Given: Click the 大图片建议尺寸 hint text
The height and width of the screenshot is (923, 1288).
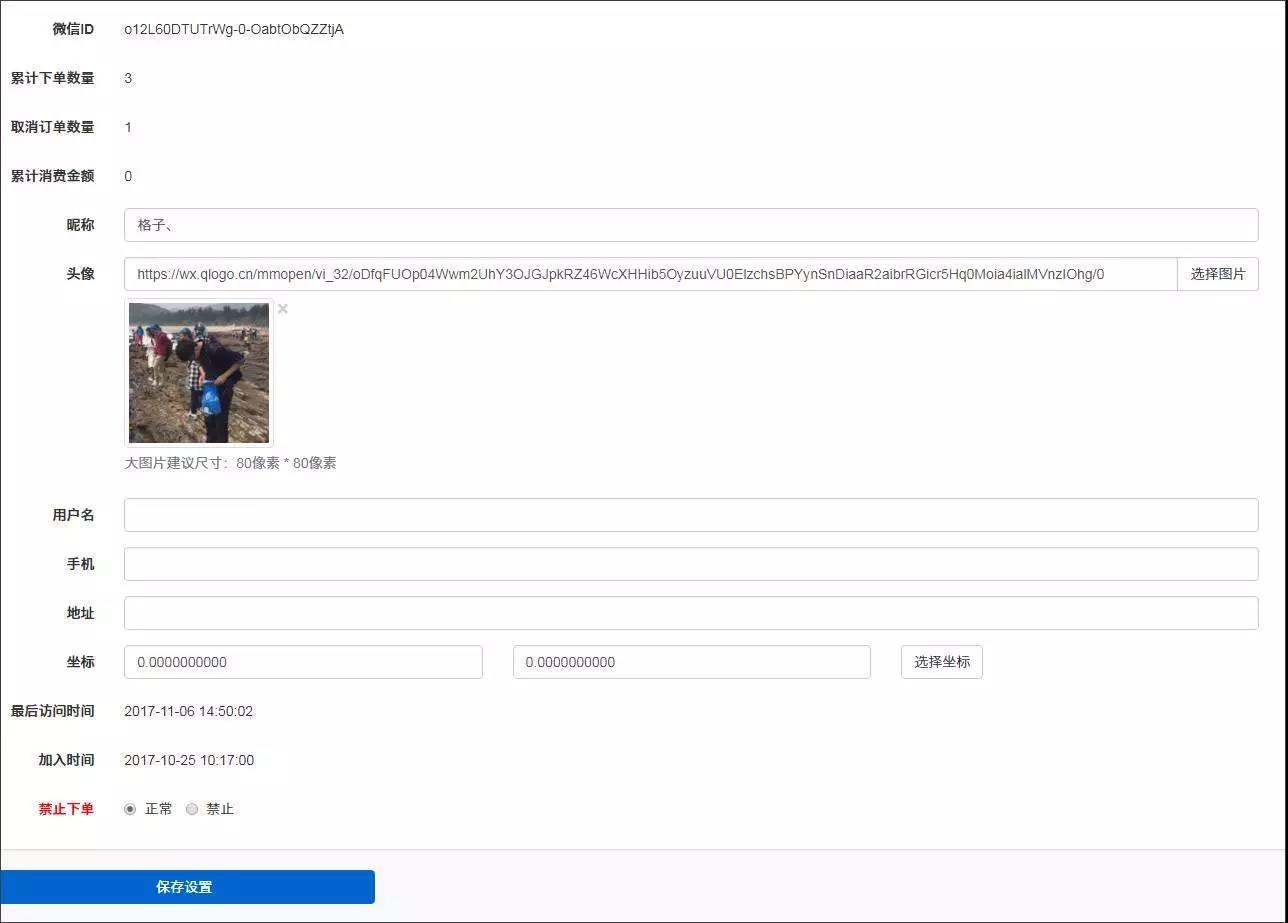Looking at the screenshot, I should [x=230, y=463].
